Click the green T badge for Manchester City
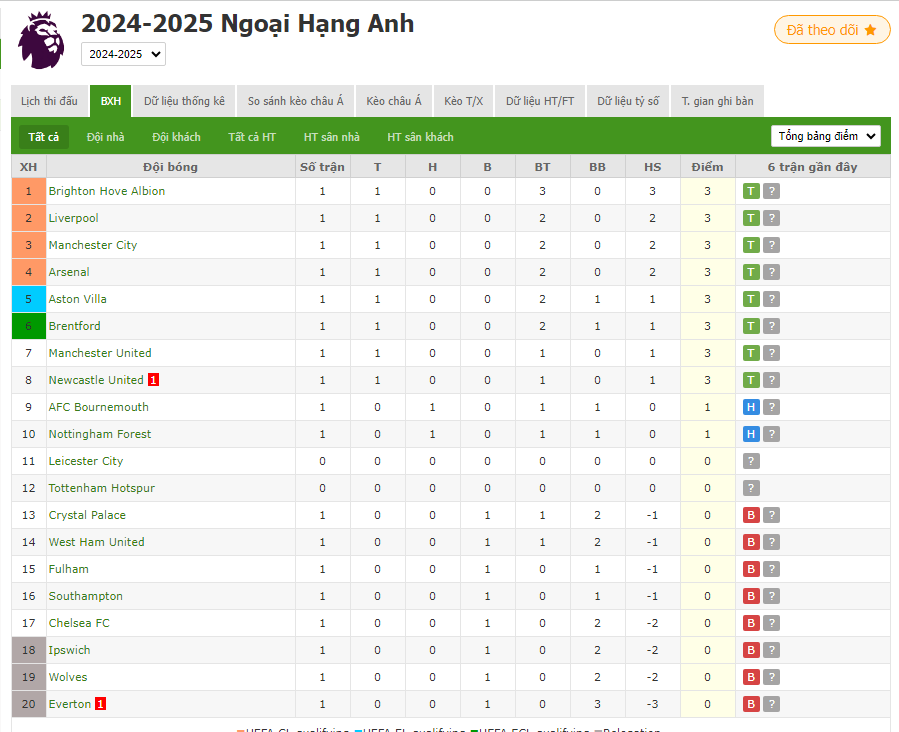899x732 pixels. pyautogui.click(x=751, y=245)
